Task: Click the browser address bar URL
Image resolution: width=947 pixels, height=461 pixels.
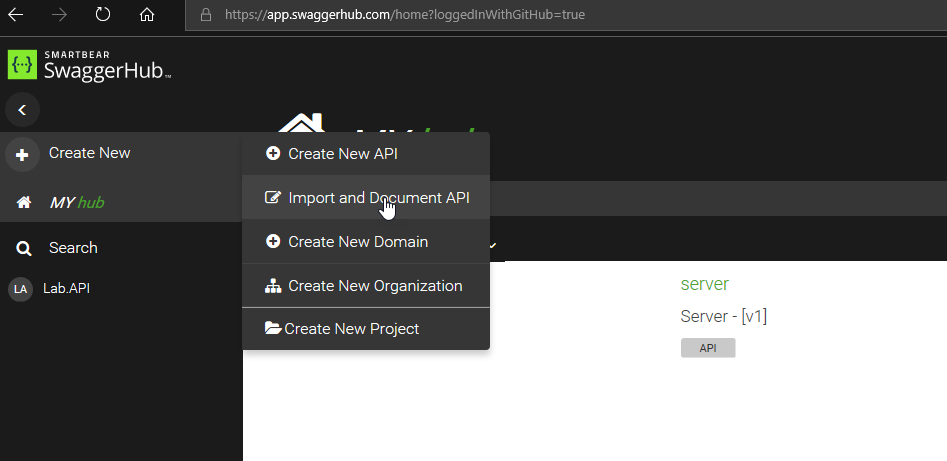Action: (x=405, y=15)
